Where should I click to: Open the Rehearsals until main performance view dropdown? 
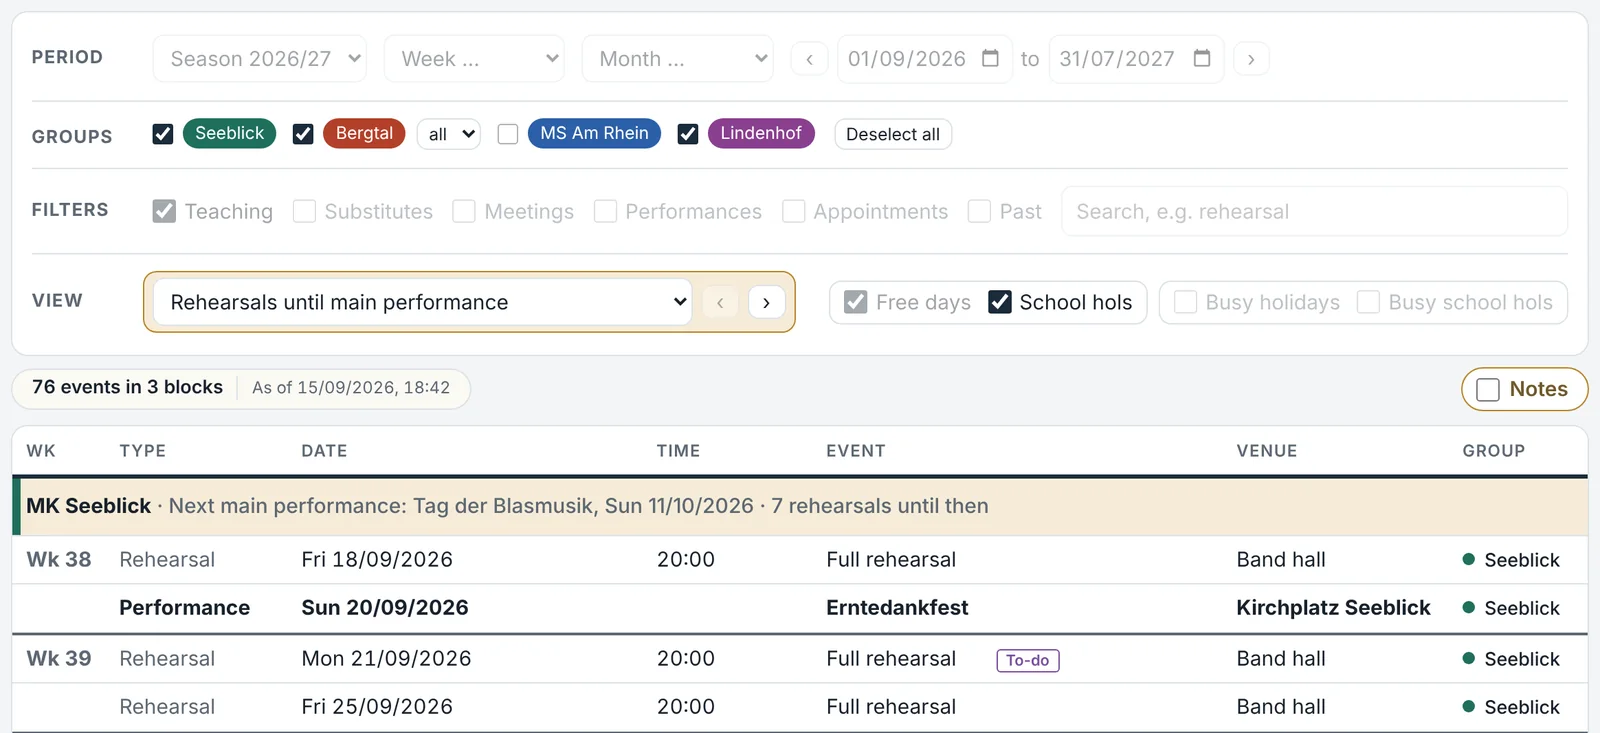423,302
